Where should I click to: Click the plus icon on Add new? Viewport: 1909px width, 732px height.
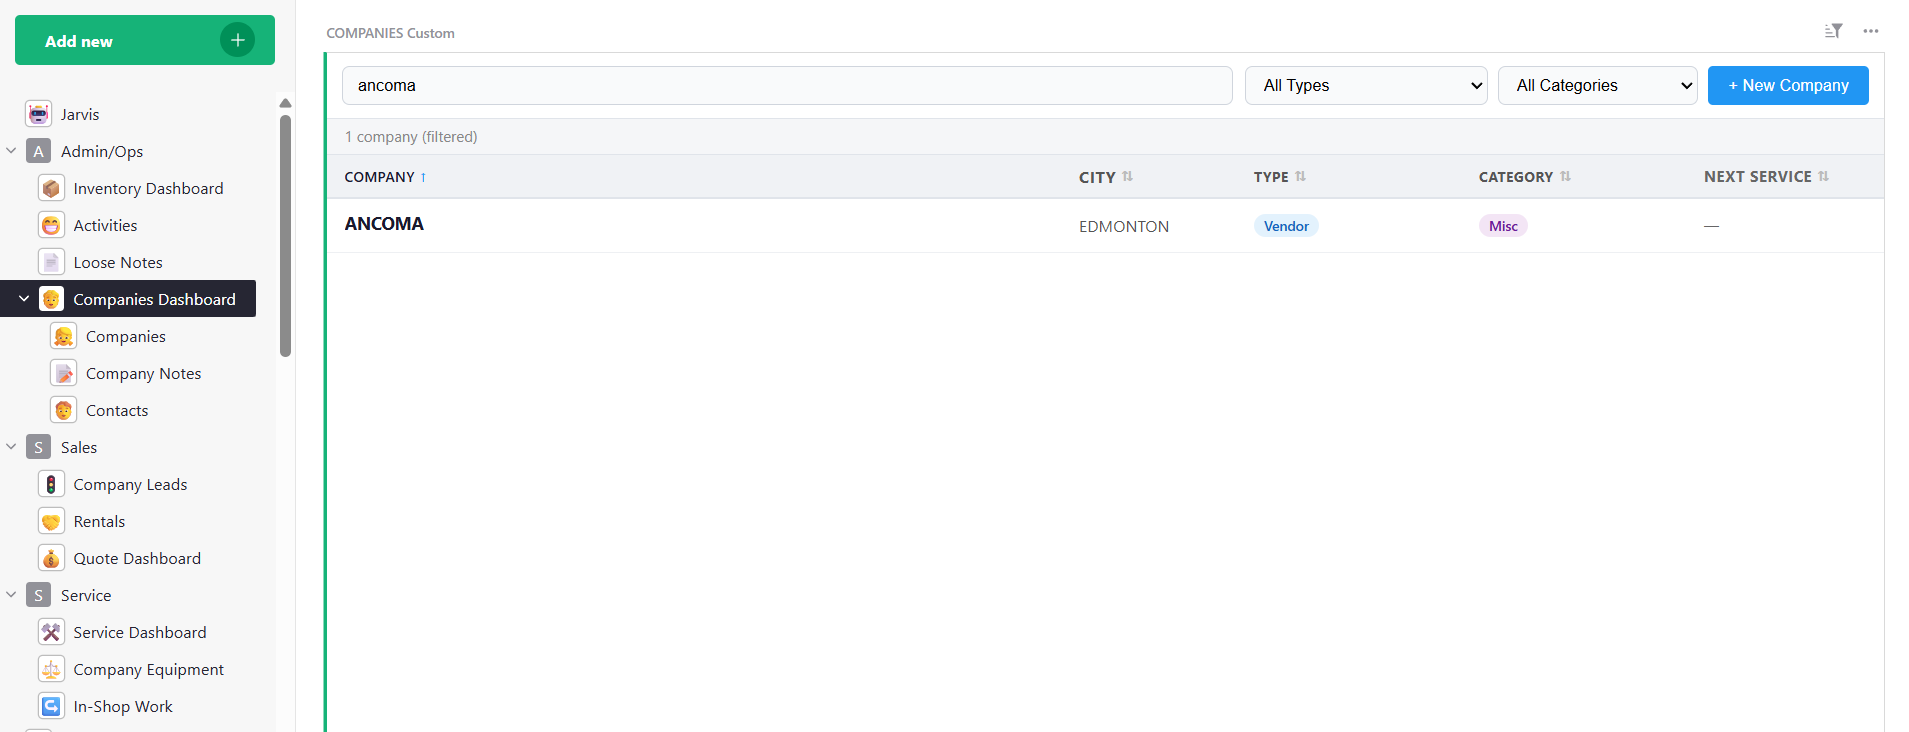[x=237, y=40]
